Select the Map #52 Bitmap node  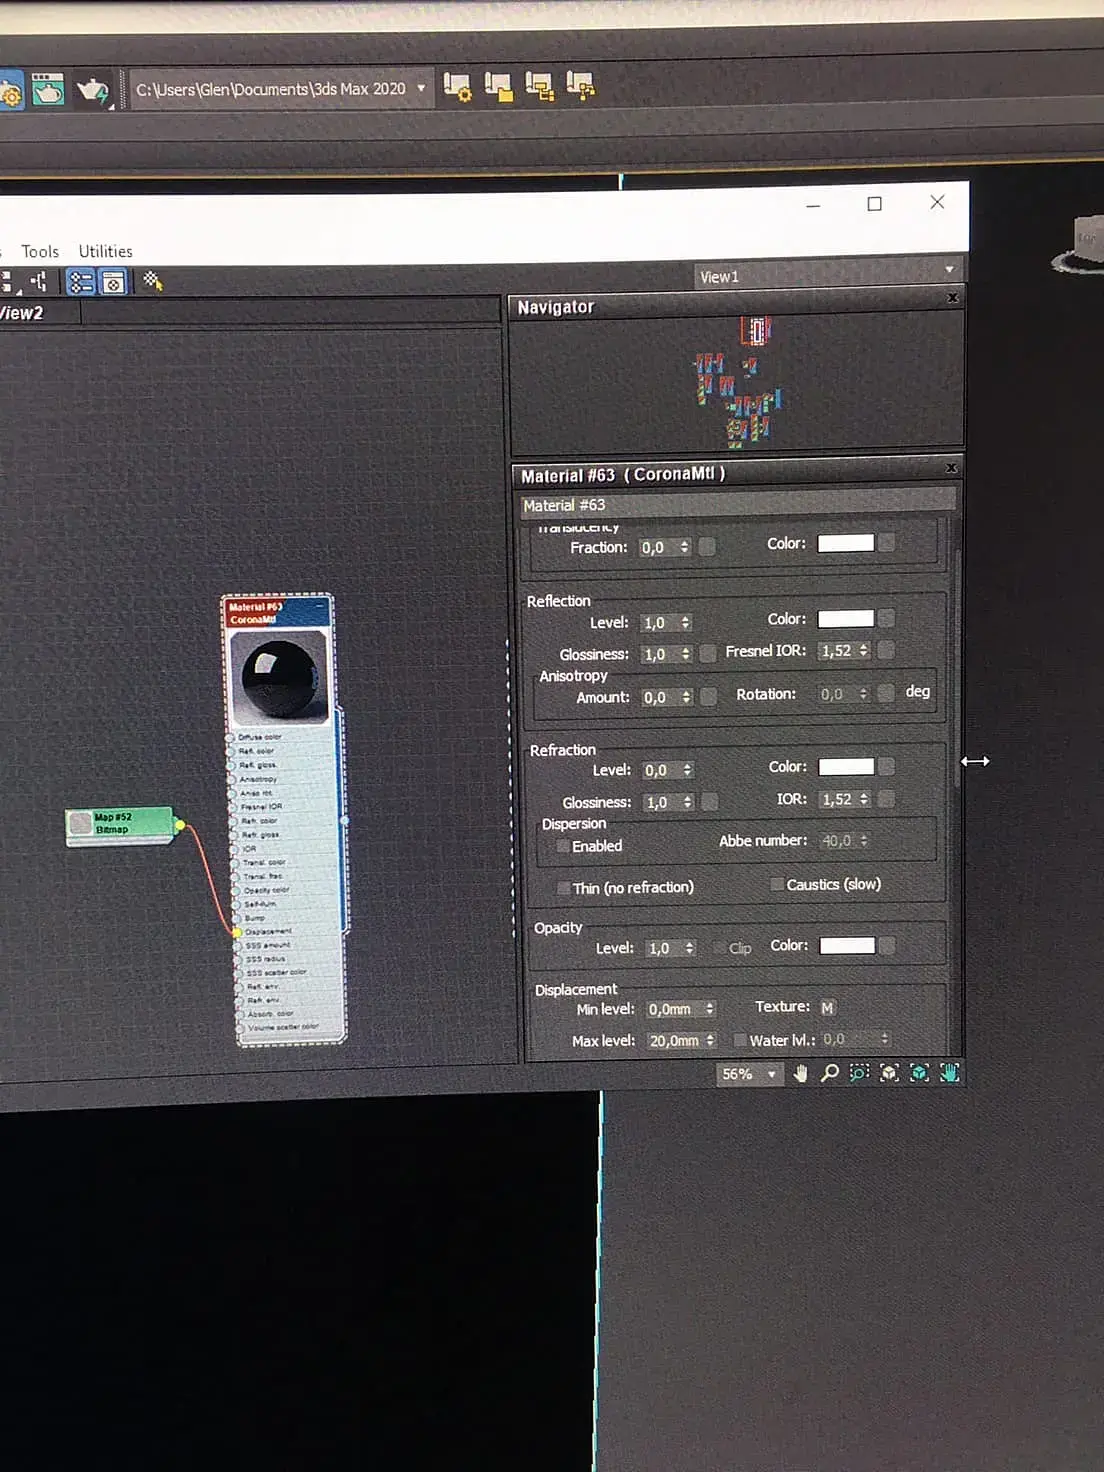click(x=120, y=825)
